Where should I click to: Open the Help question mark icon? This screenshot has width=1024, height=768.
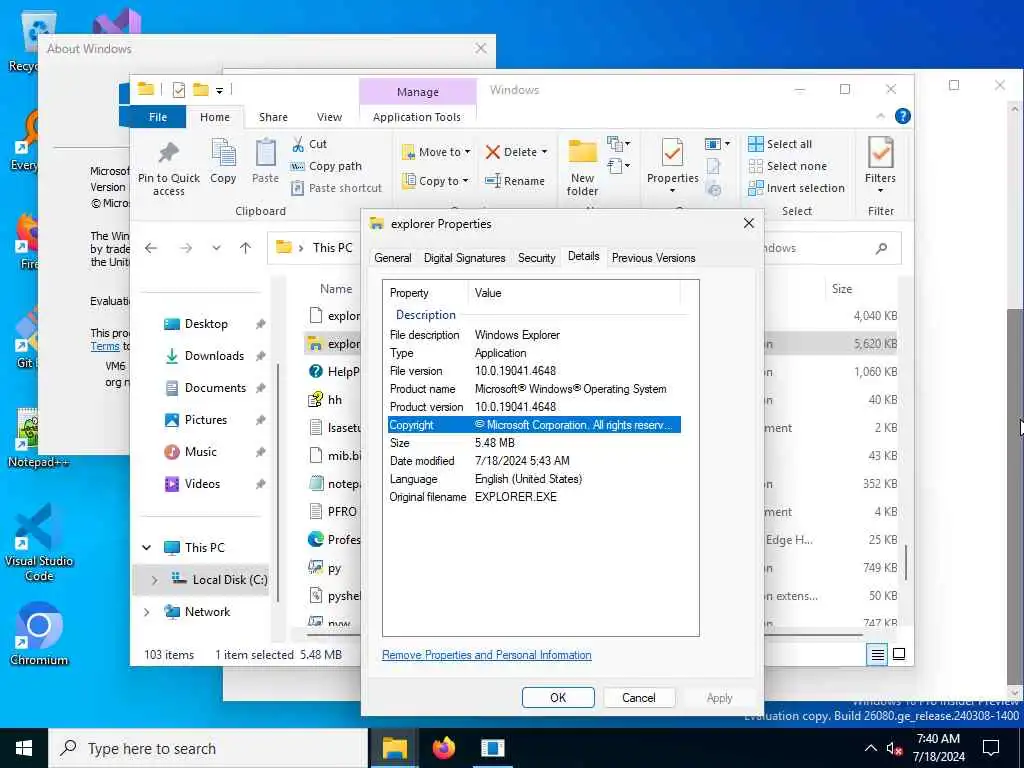[903, 116]
